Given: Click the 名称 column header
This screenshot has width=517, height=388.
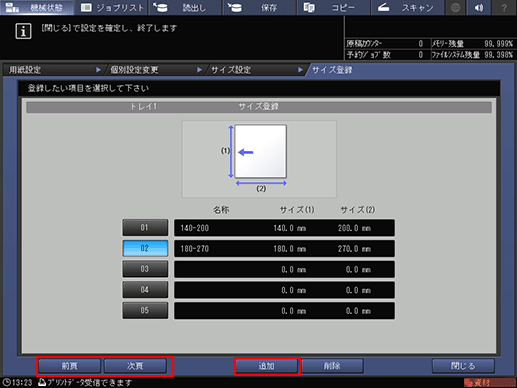Looking at the screenshot, I should pos(221,210).
